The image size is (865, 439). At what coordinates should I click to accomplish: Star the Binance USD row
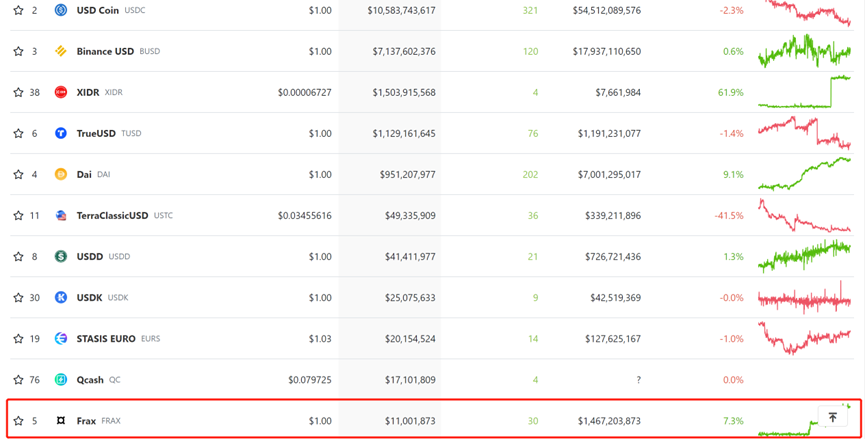click(x=18, y=51)
